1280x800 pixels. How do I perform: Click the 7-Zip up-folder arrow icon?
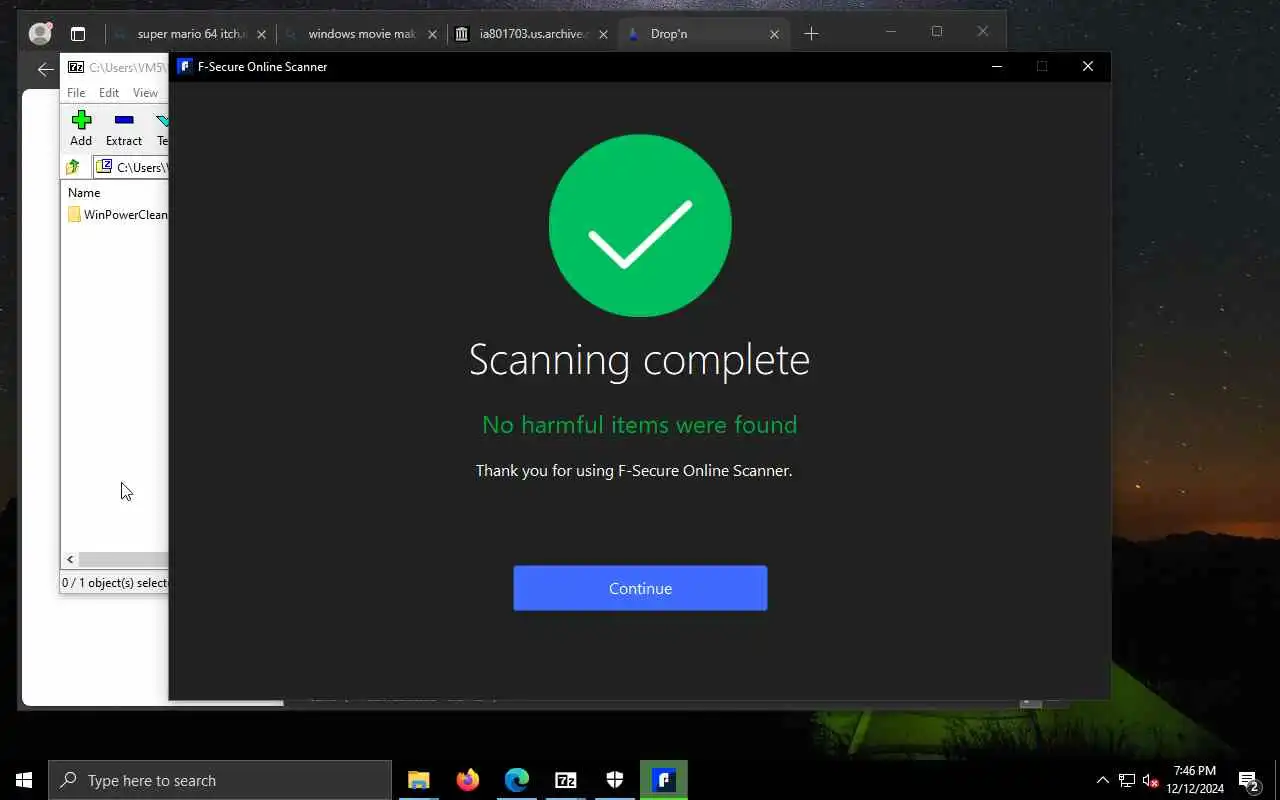click(73, 167)
